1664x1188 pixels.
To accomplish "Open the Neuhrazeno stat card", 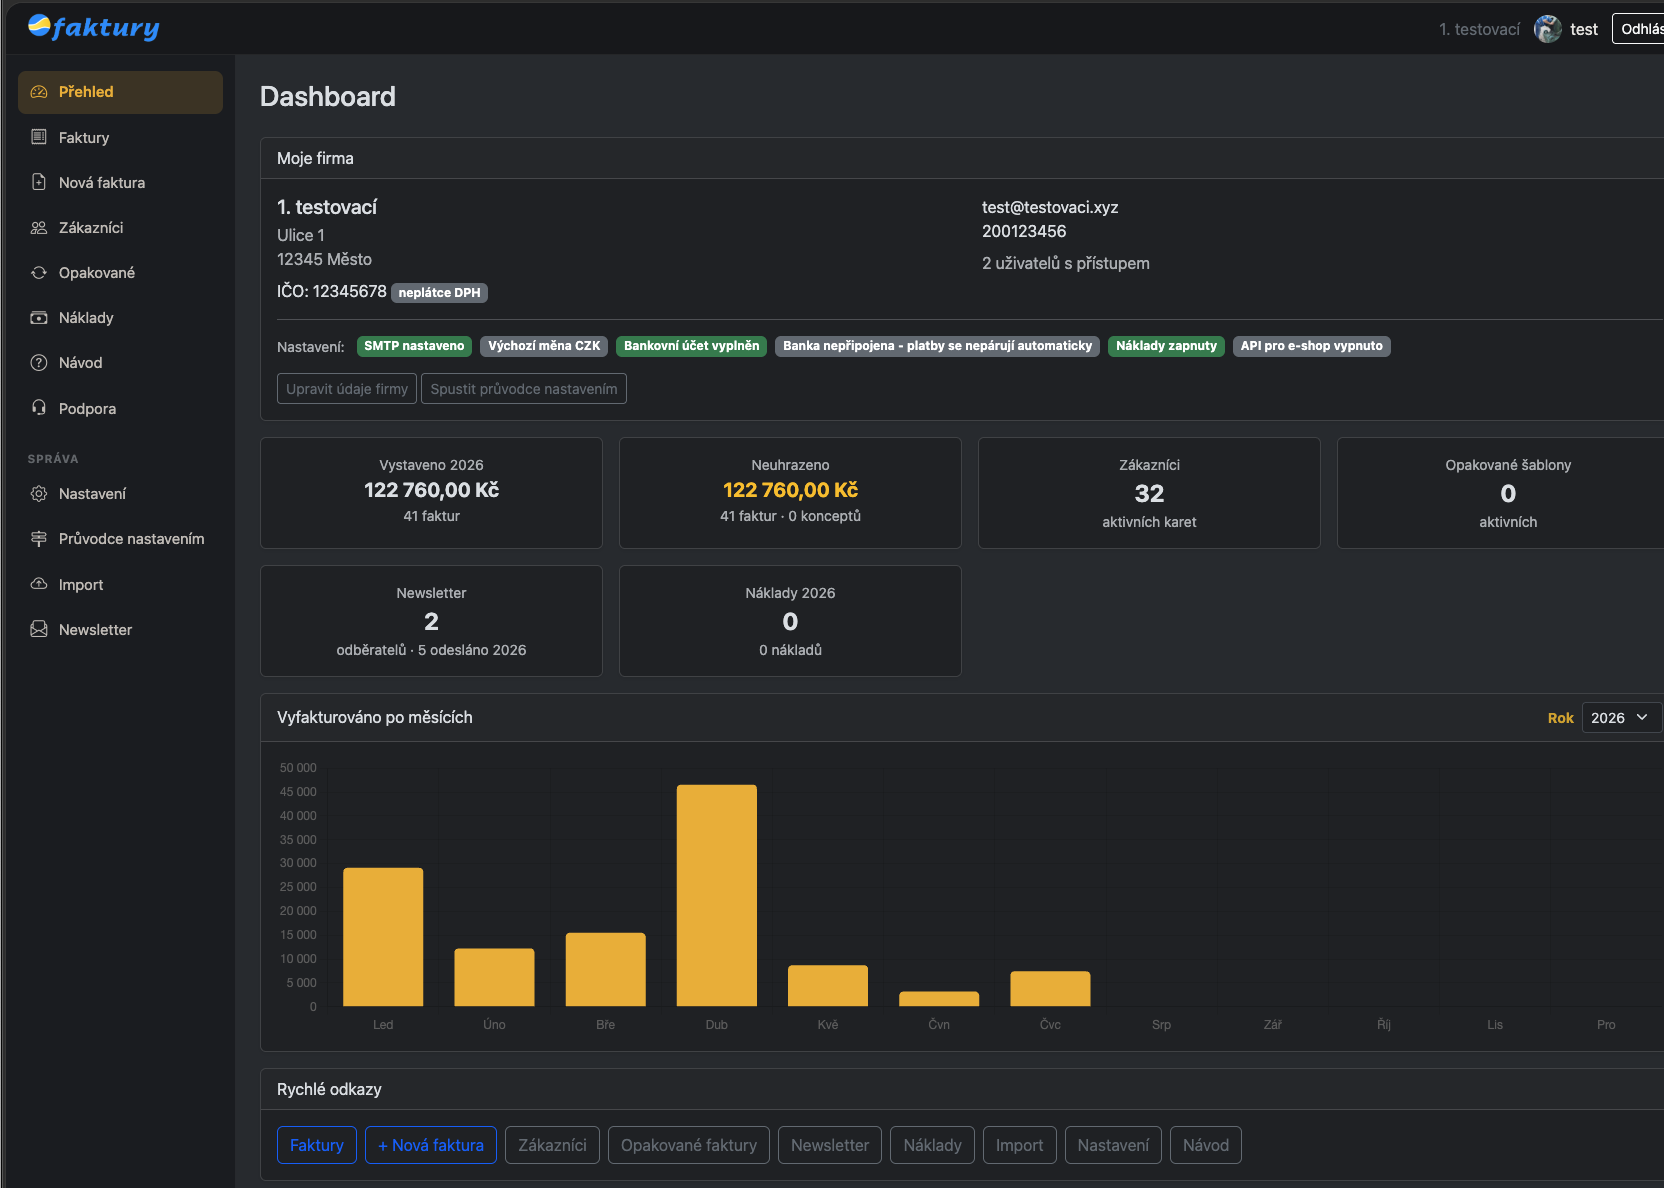I will [x=790, y=493].
